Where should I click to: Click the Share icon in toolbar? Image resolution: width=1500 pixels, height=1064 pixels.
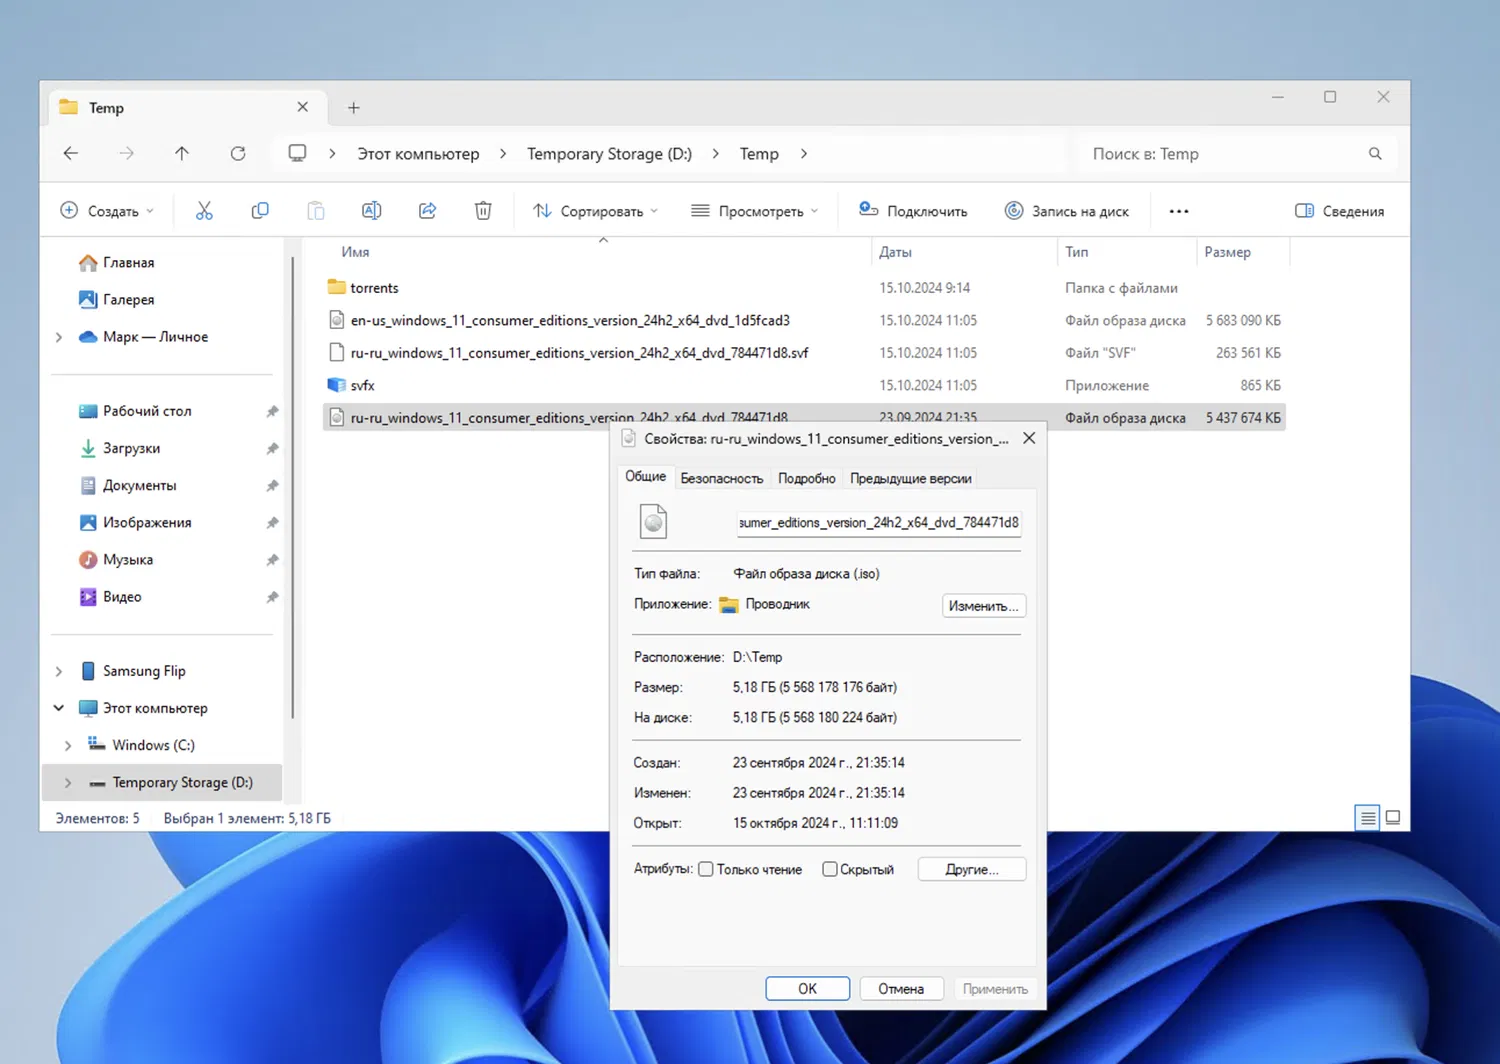(x=427, y=211)
